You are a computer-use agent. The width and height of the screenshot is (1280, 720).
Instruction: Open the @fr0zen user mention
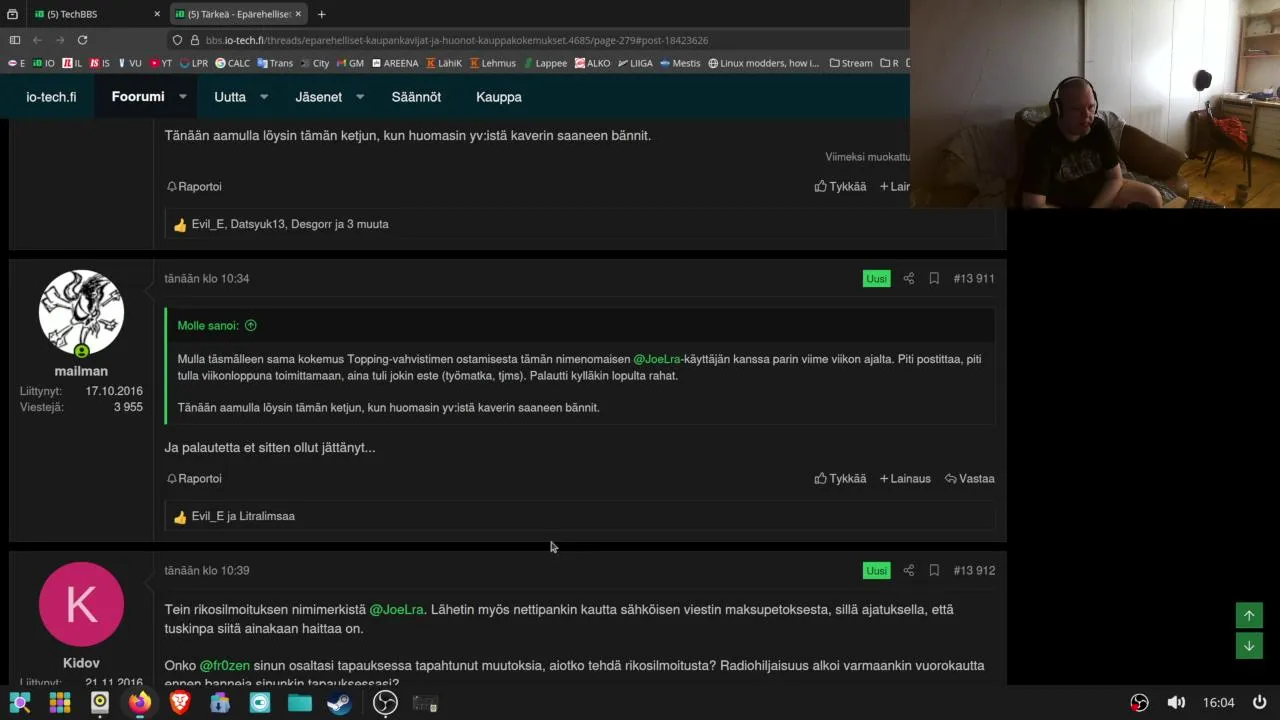[x=225, y=665]
